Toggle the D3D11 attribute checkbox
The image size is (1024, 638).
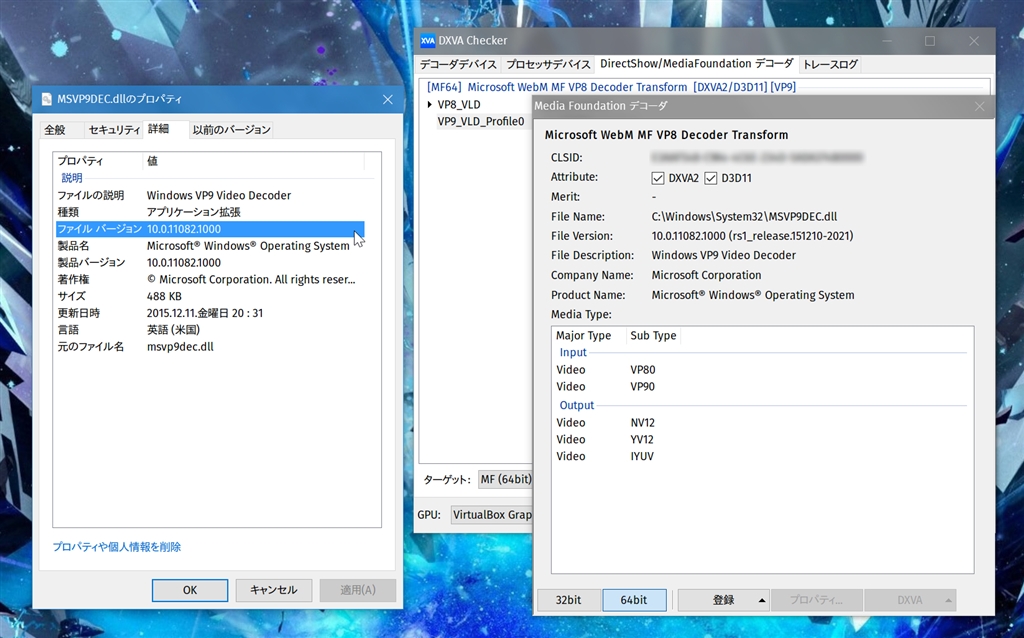[x=711, y=178]
